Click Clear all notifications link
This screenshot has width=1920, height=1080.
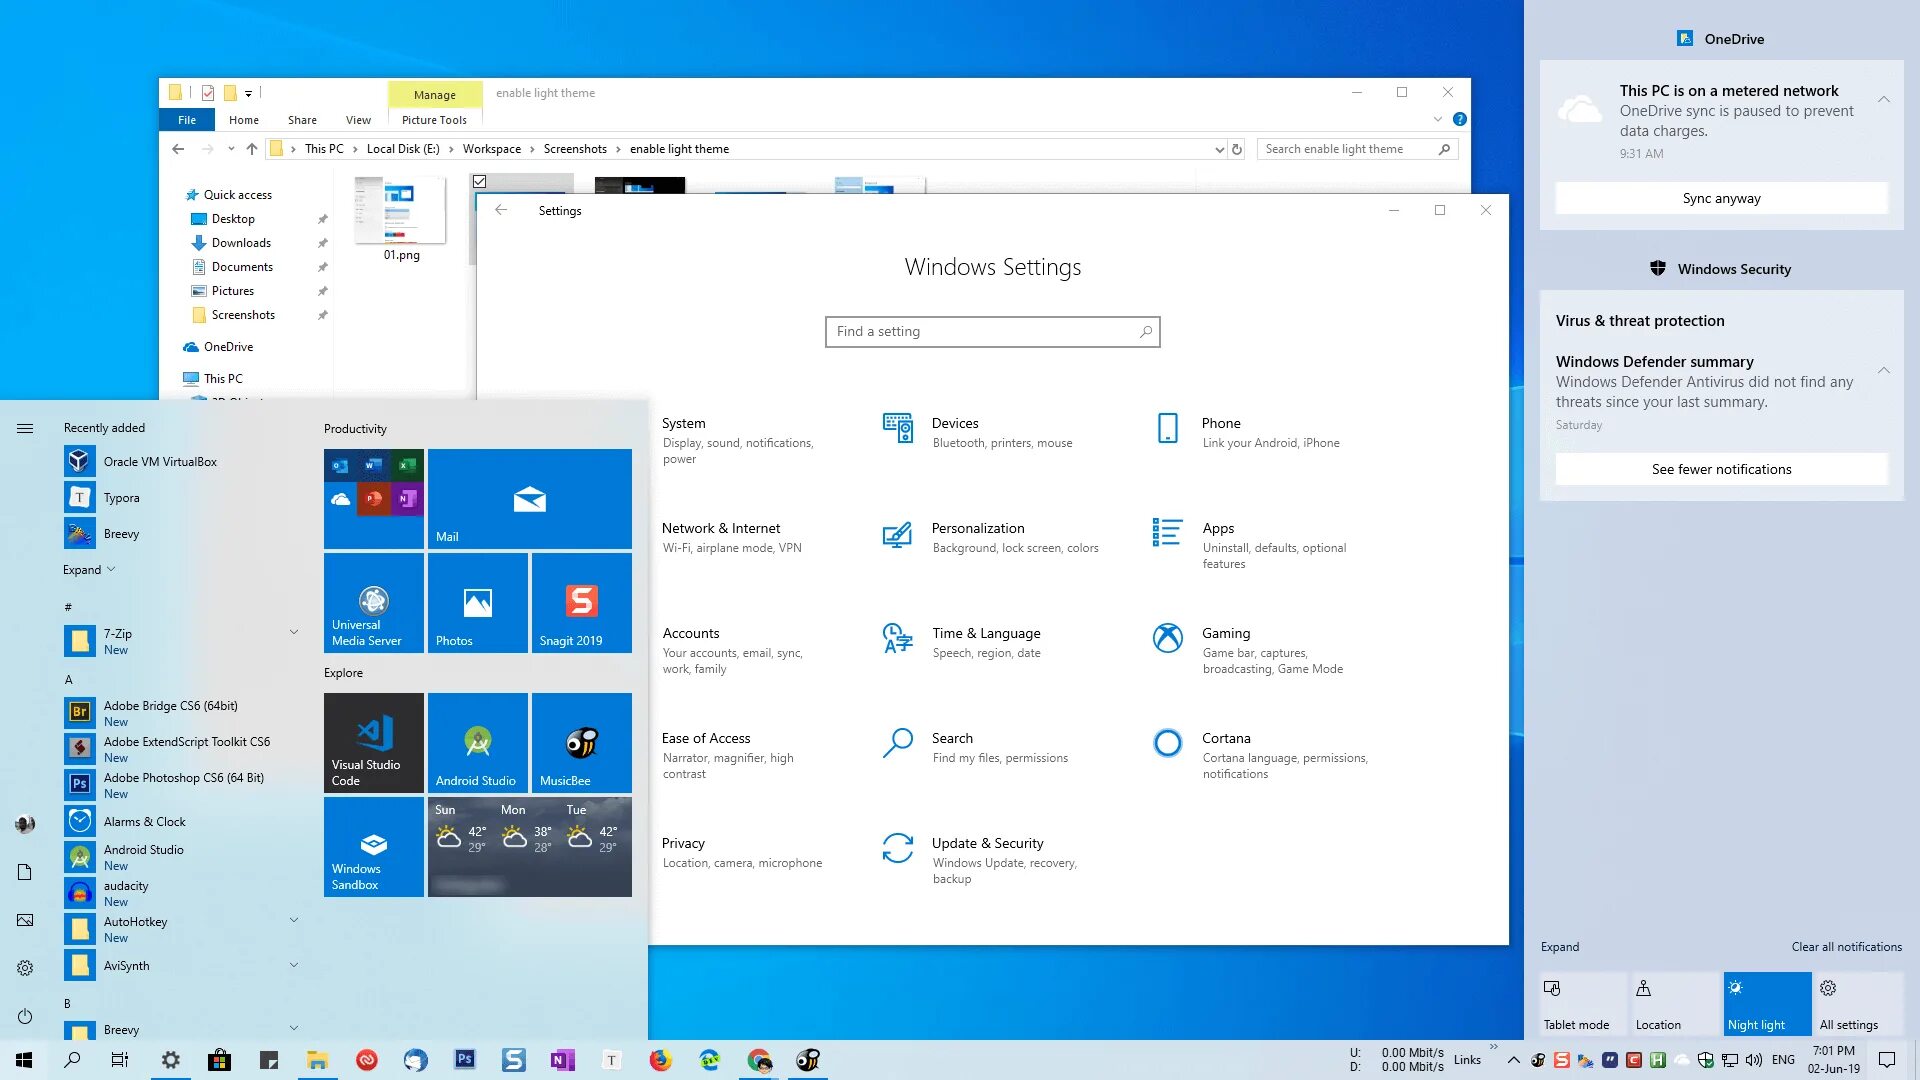tap(1846, 946)
